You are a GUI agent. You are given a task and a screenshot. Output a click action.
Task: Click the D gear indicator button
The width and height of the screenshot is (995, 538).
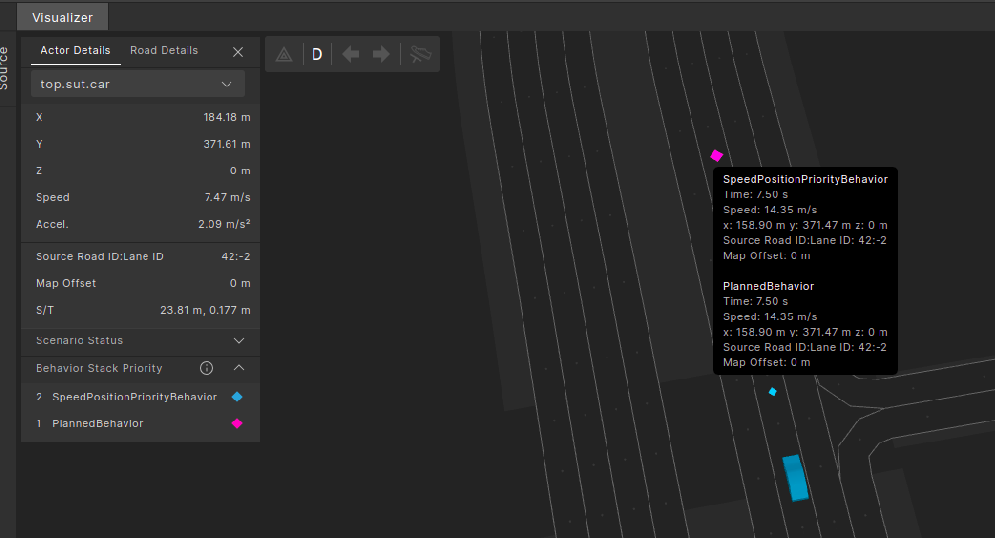(317, 54)
